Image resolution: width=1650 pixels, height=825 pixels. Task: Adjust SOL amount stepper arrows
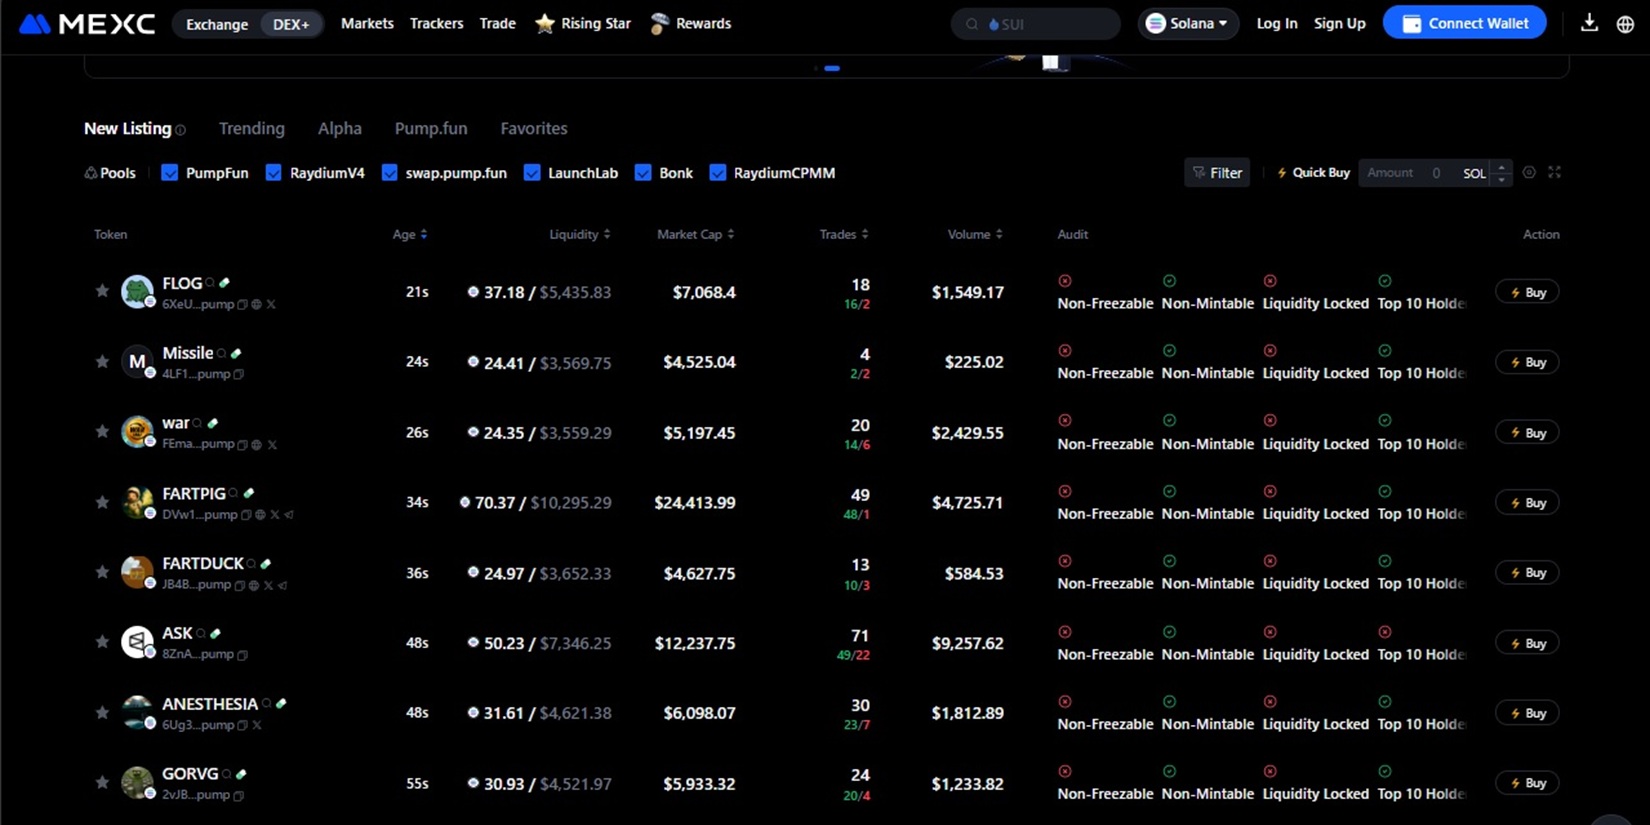[x=1501, y=173]
